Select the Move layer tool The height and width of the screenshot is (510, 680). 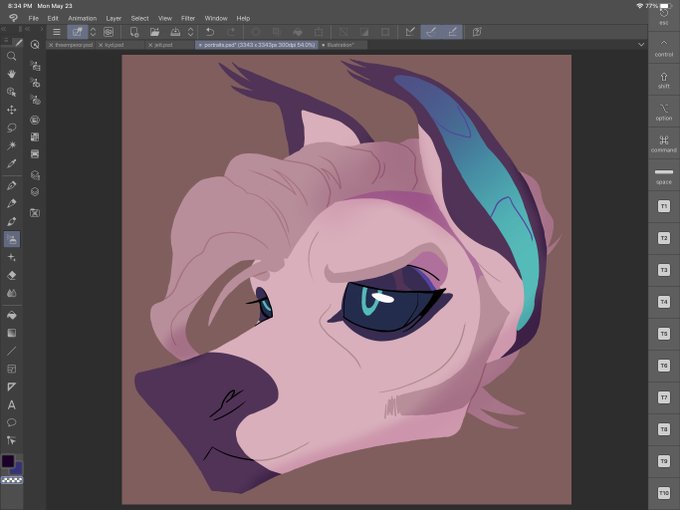click(x=12, y=110)
